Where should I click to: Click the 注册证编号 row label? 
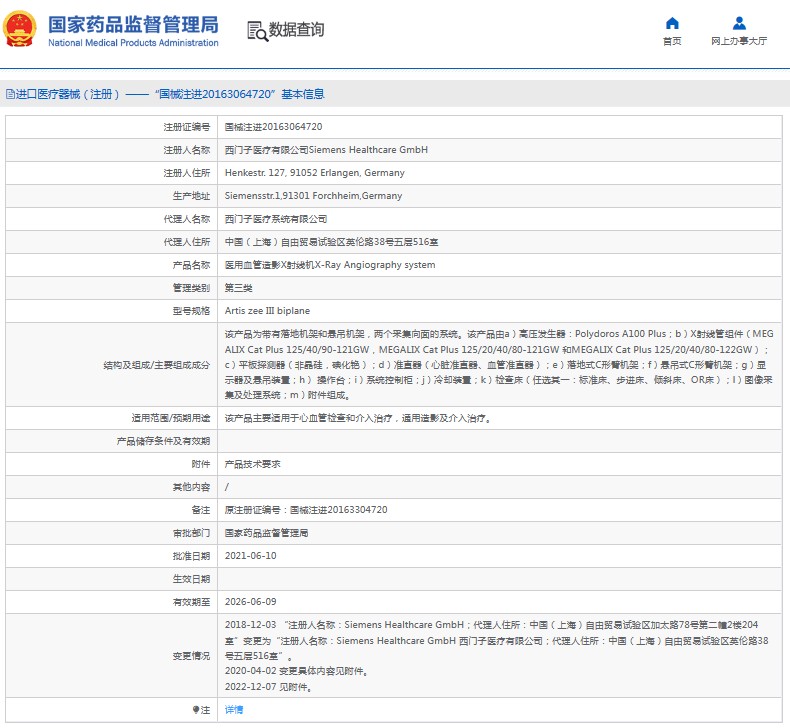click(187, 127)
